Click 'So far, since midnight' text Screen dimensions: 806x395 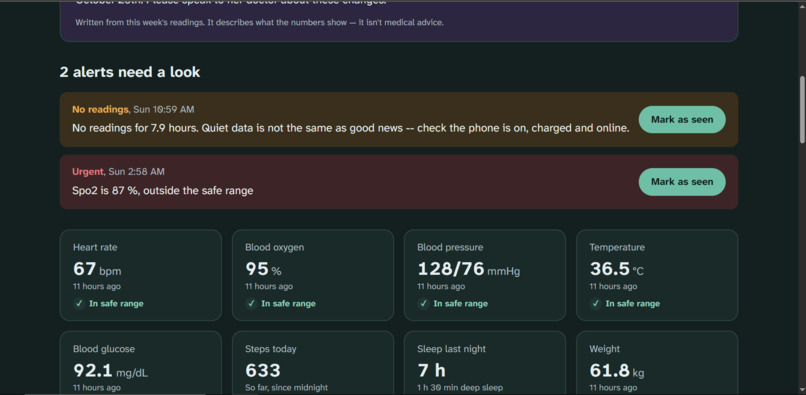[x=286, y=388]
